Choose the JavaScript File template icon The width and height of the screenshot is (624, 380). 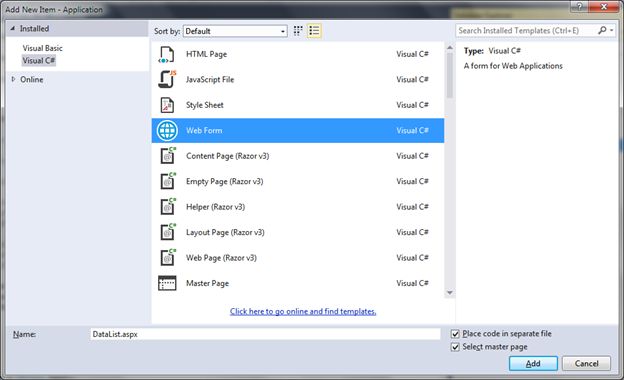[167, 79]
